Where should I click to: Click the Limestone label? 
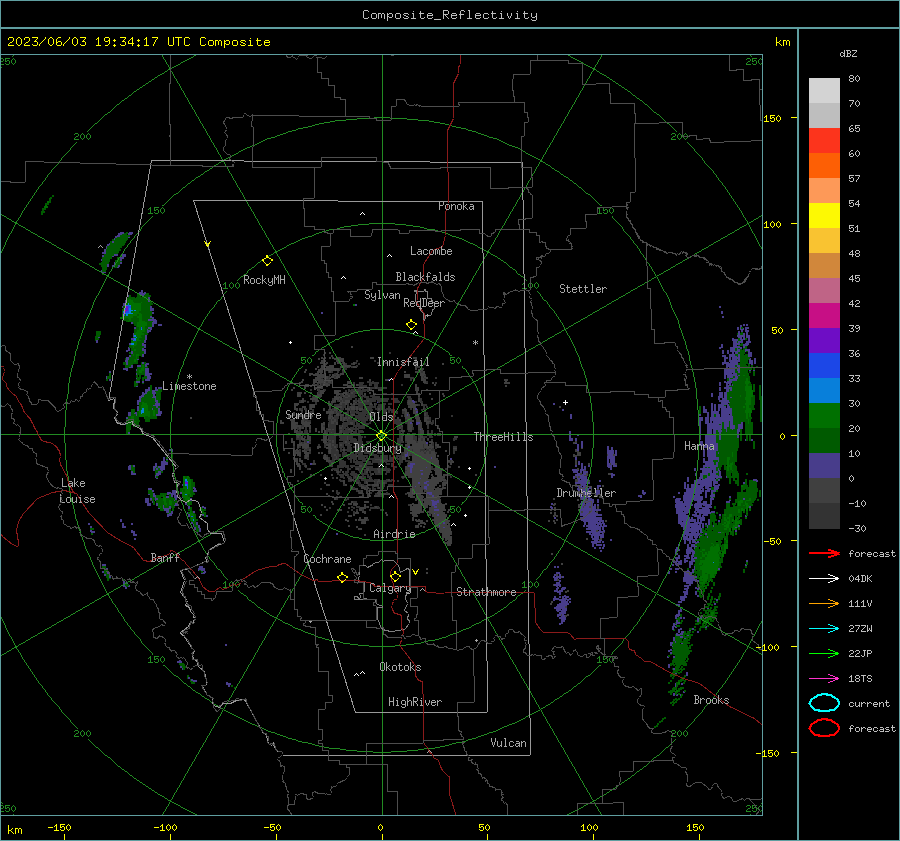point(189,386)
